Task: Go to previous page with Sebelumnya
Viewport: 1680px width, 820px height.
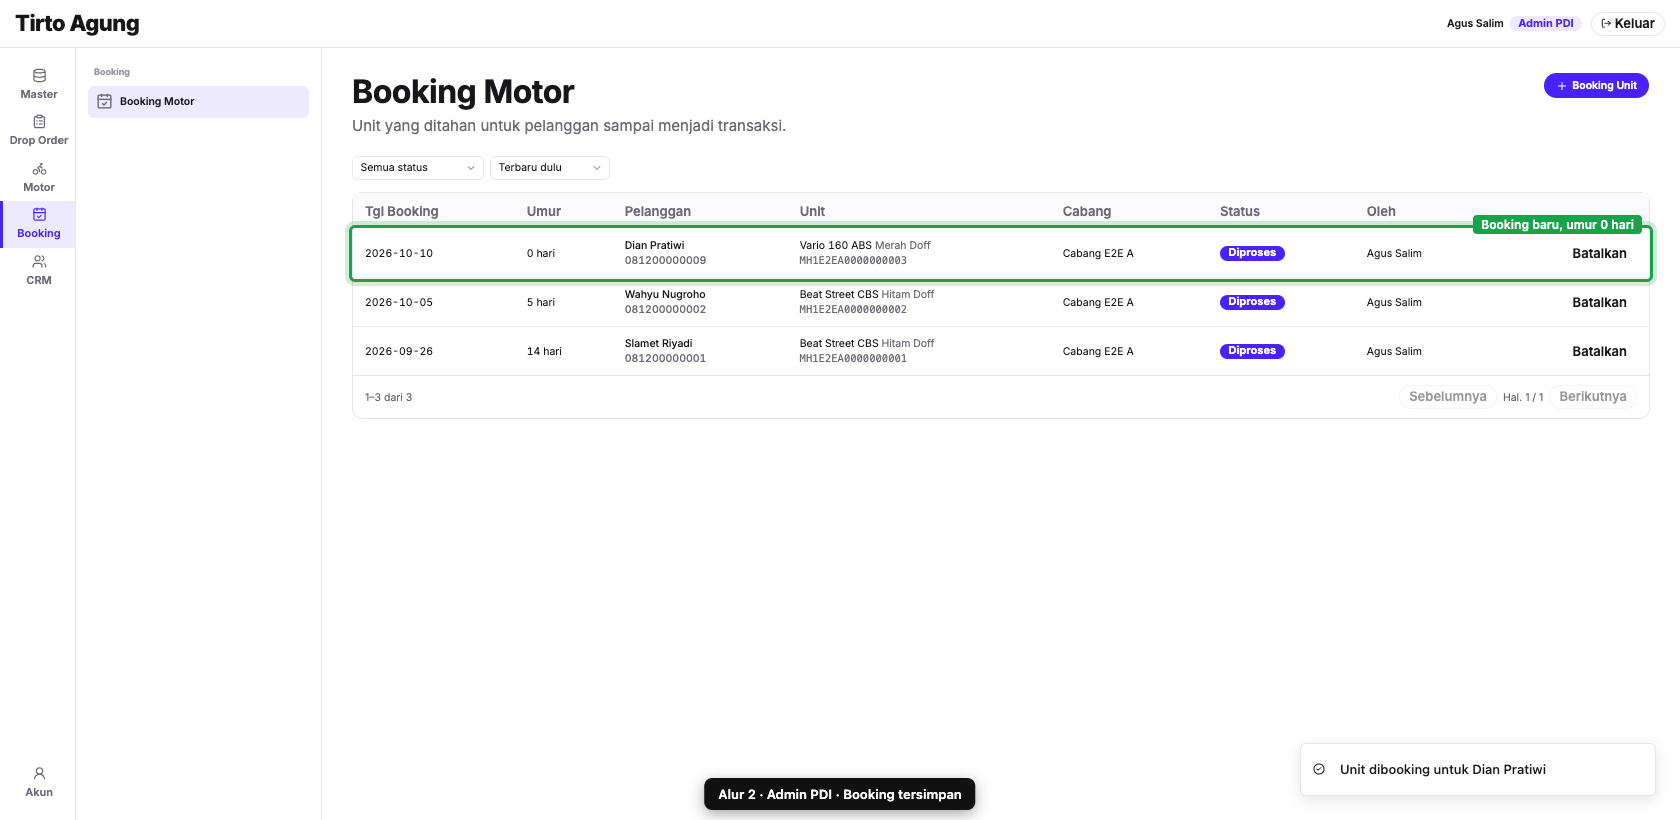Action: pos(1447,397)
